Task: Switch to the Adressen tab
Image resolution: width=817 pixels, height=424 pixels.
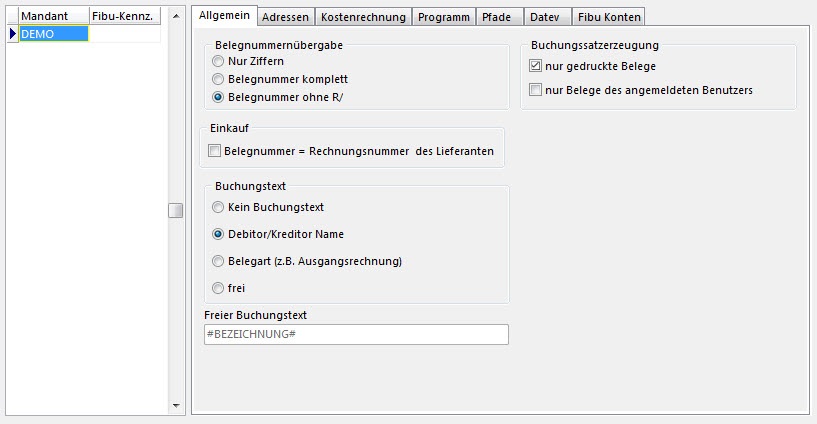Action: click(285, 17)
